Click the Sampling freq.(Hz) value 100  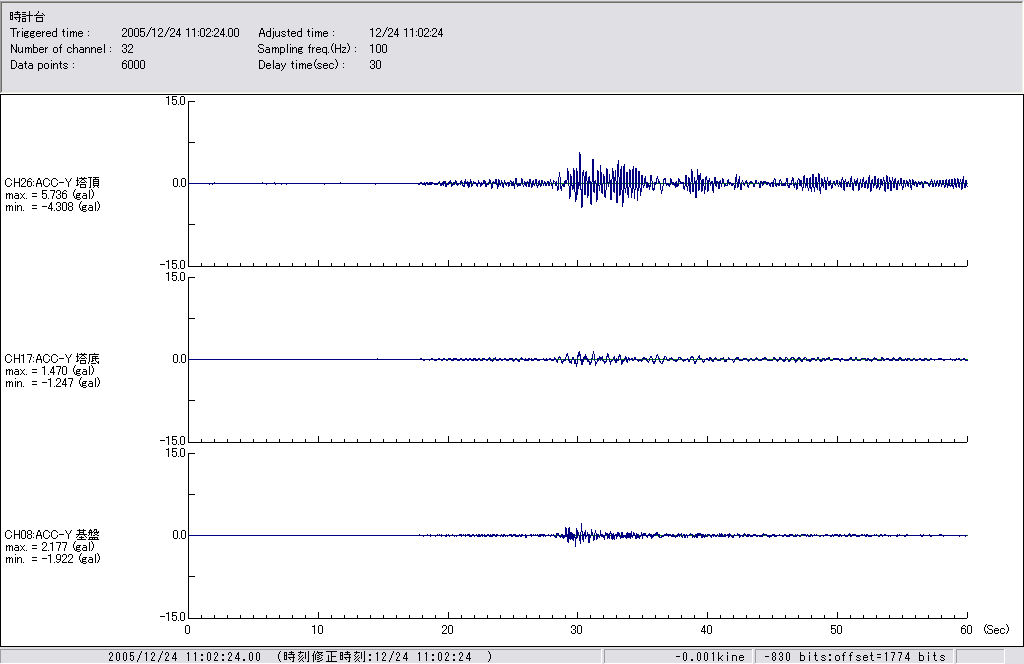click(x=379, y=49)
